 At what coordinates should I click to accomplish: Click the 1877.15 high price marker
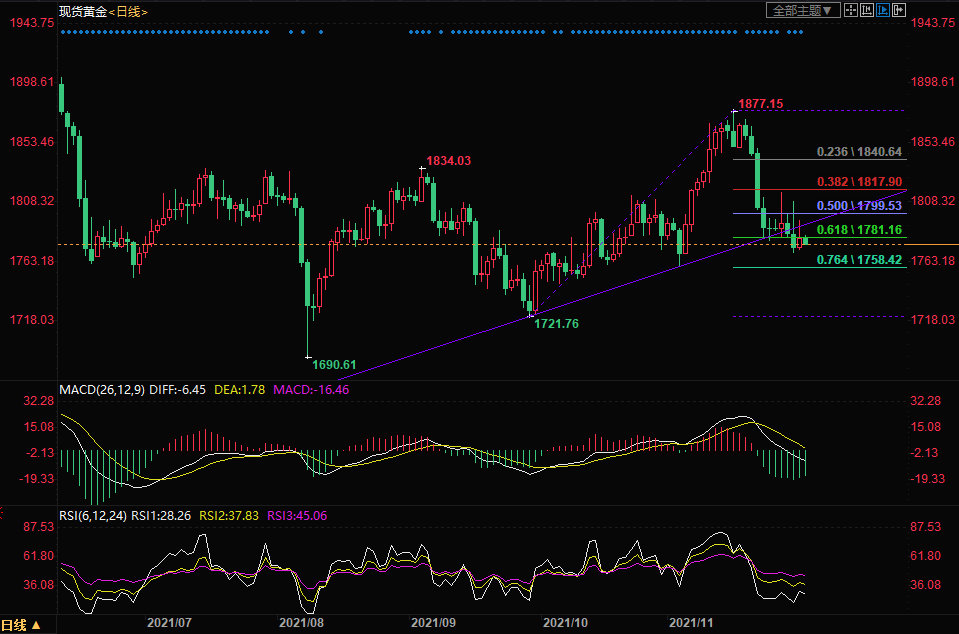[760, 103]
